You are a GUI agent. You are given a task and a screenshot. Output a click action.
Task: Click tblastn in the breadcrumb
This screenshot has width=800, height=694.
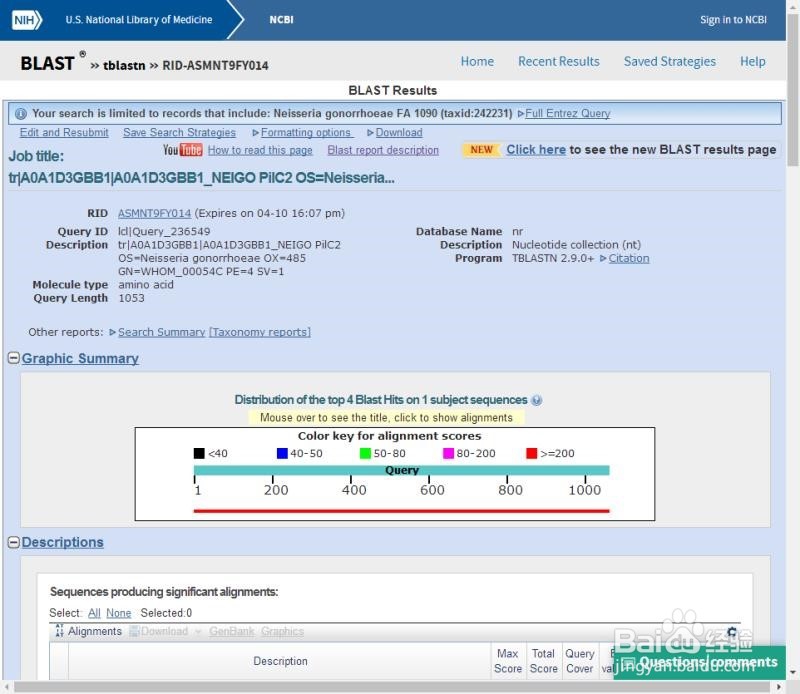124,66
